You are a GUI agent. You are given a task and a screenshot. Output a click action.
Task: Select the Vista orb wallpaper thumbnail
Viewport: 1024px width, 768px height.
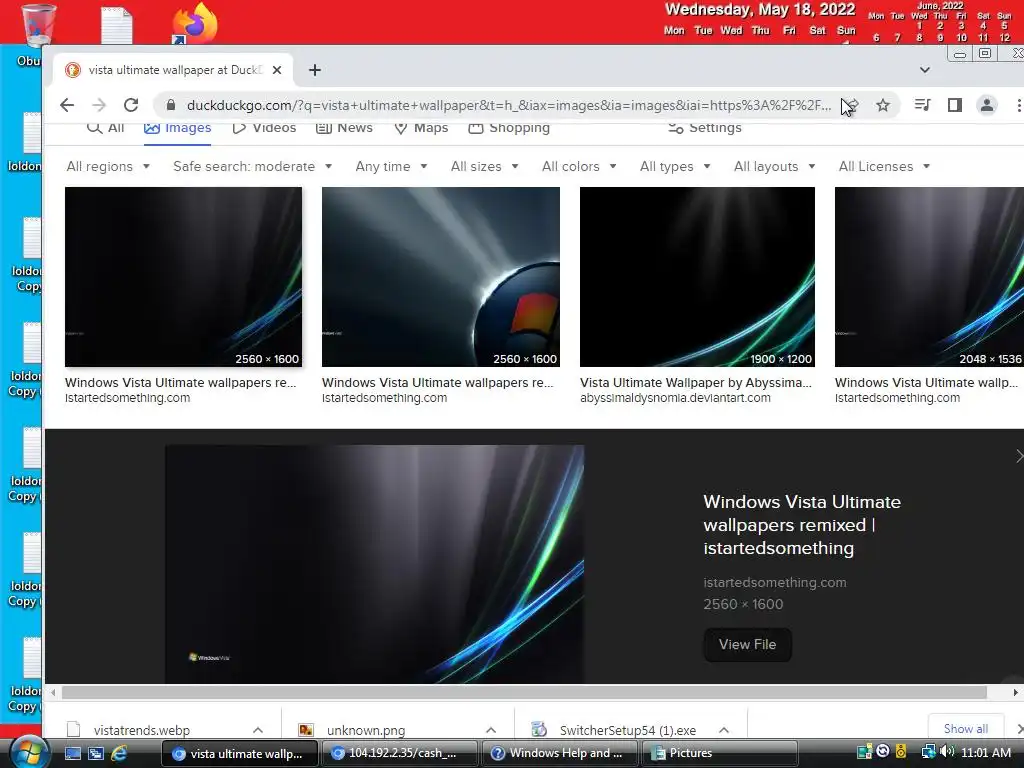441,277
